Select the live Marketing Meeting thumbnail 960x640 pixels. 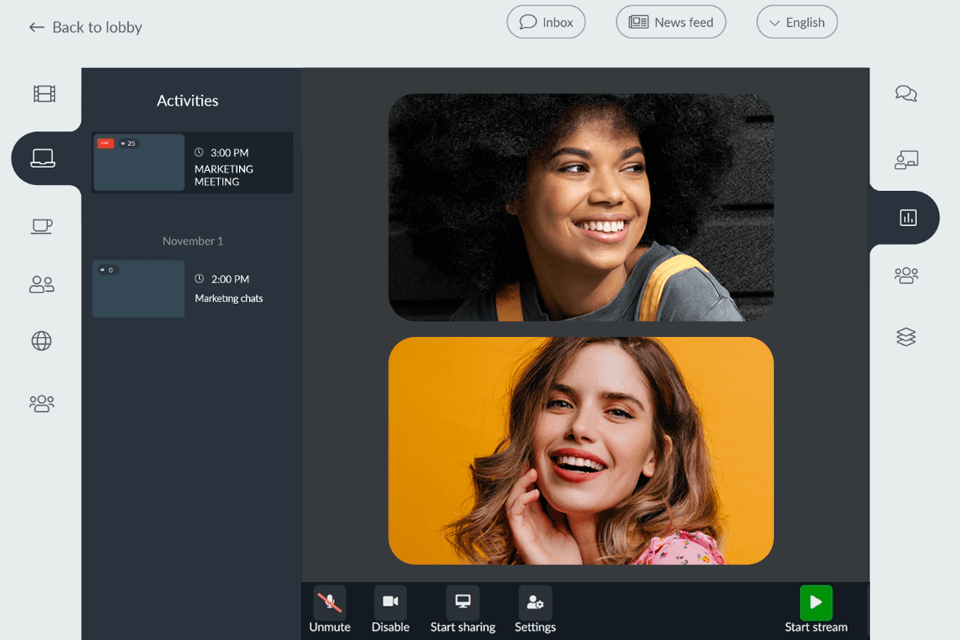point(138,162)
